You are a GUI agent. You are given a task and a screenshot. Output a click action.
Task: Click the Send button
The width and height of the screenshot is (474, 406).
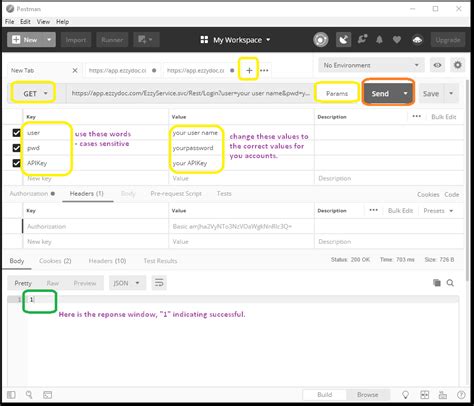pos(380,94)
